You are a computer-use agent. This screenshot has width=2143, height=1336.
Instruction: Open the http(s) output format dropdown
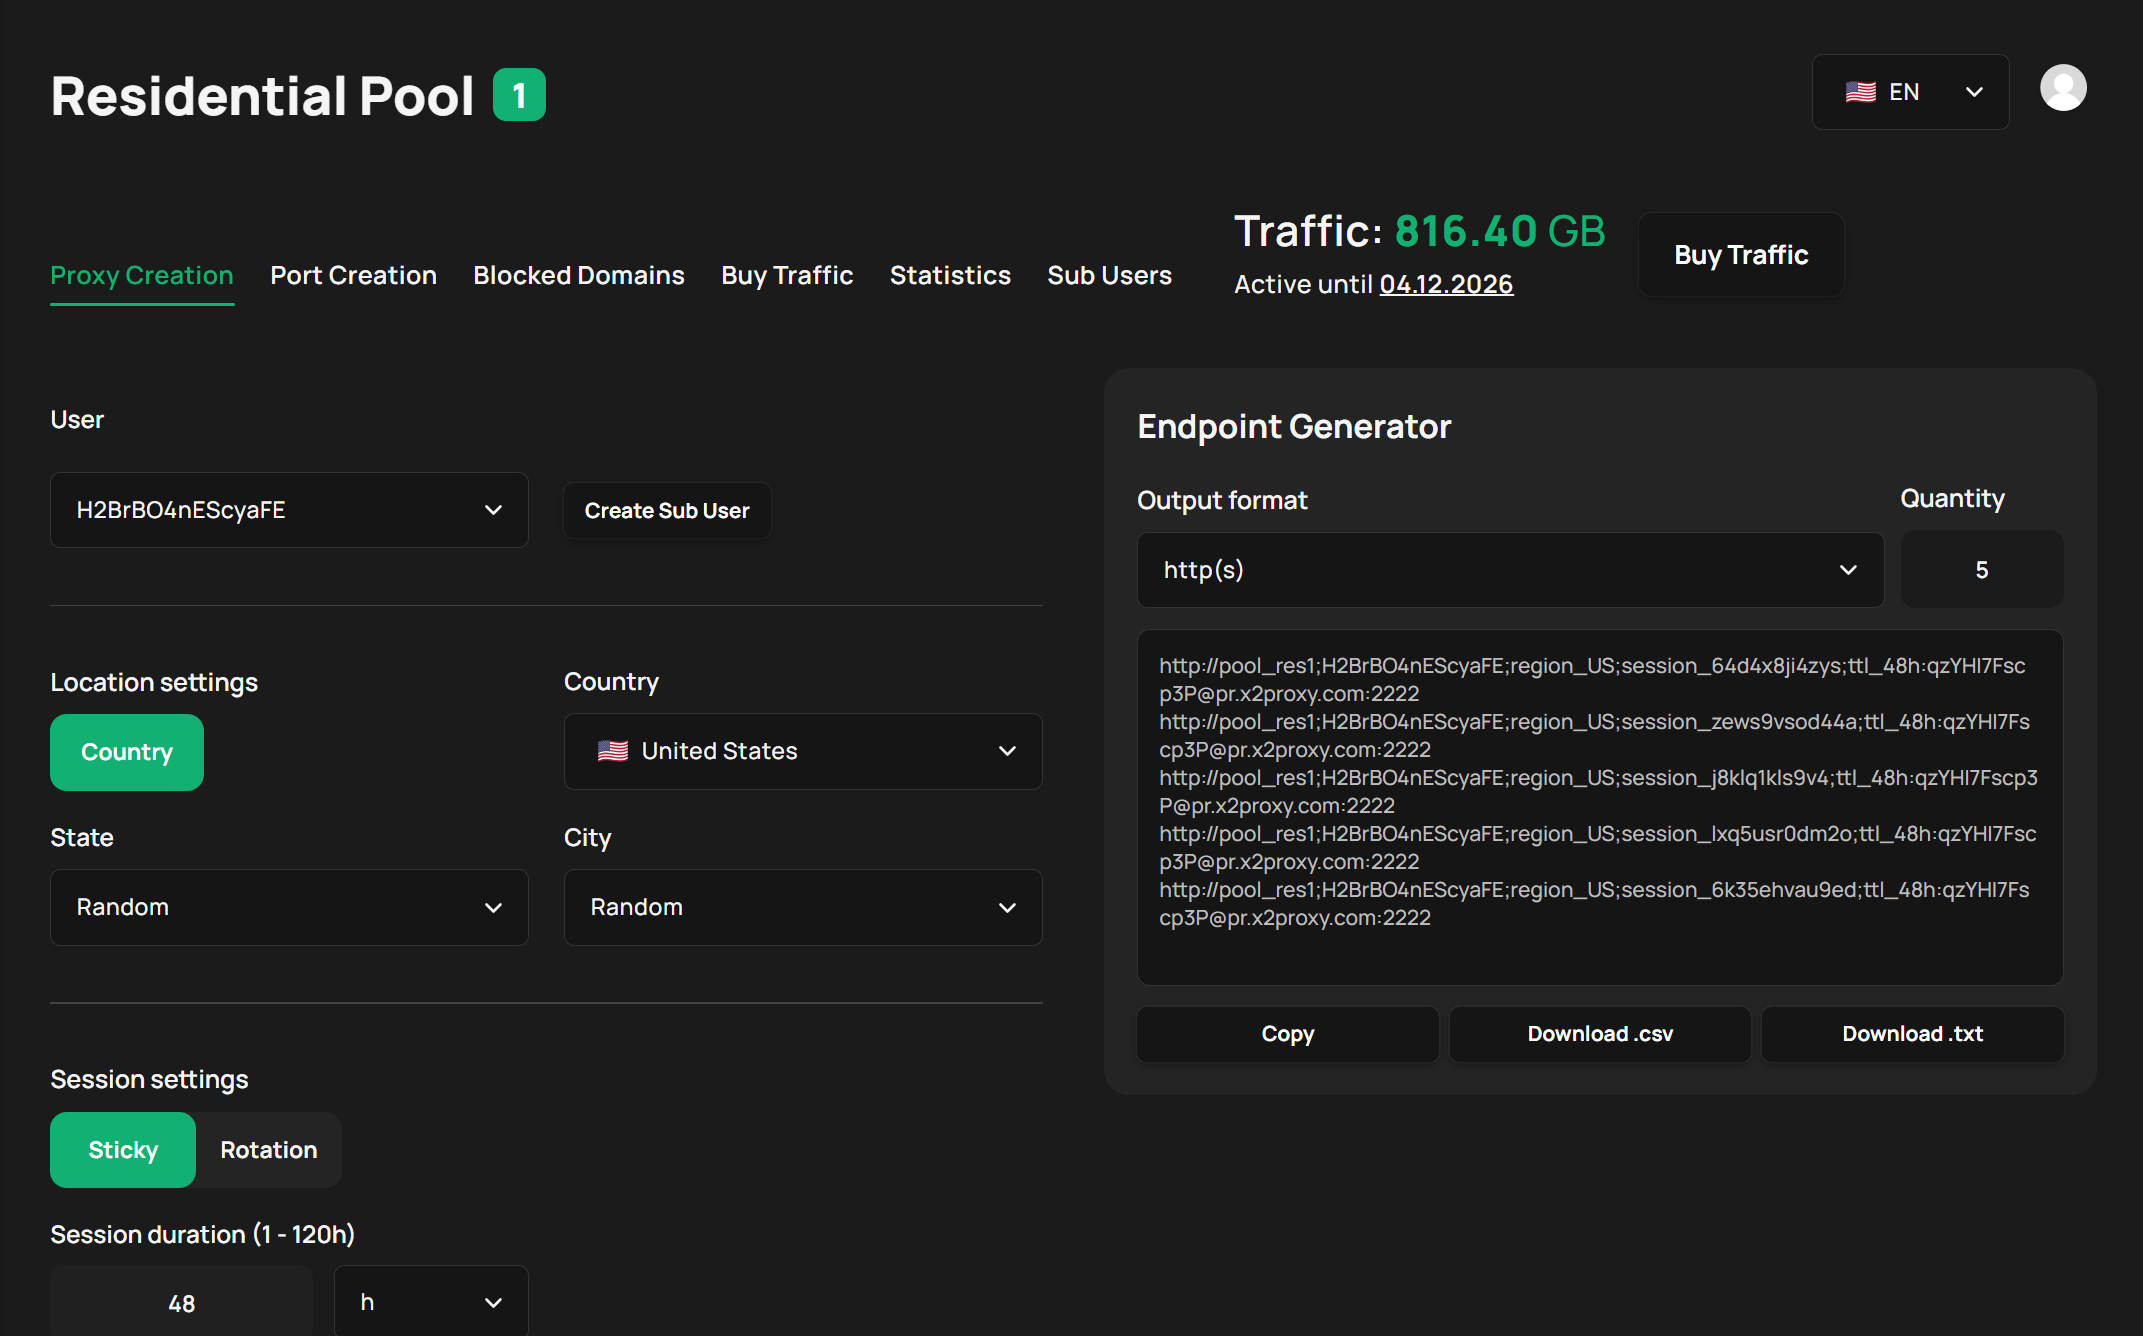tap(1510, 570)
